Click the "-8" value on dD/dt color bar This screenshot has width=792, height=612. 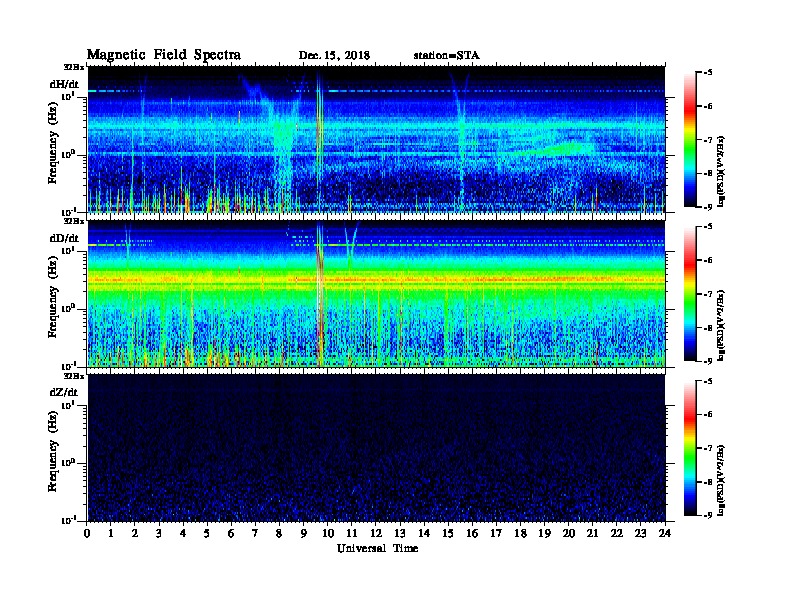[x=708, y=328]
